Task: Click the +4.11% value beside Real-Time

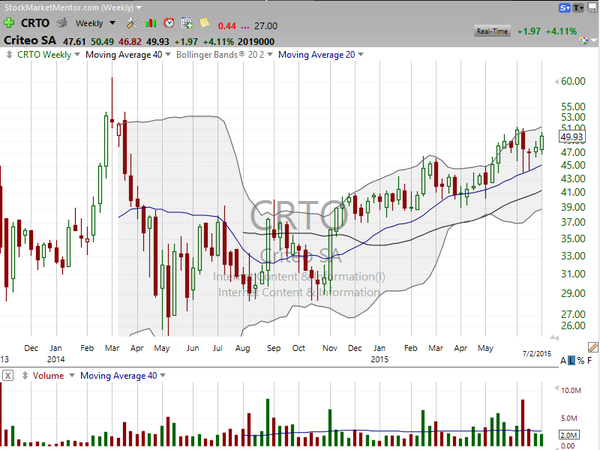Action: click(561, 31)
